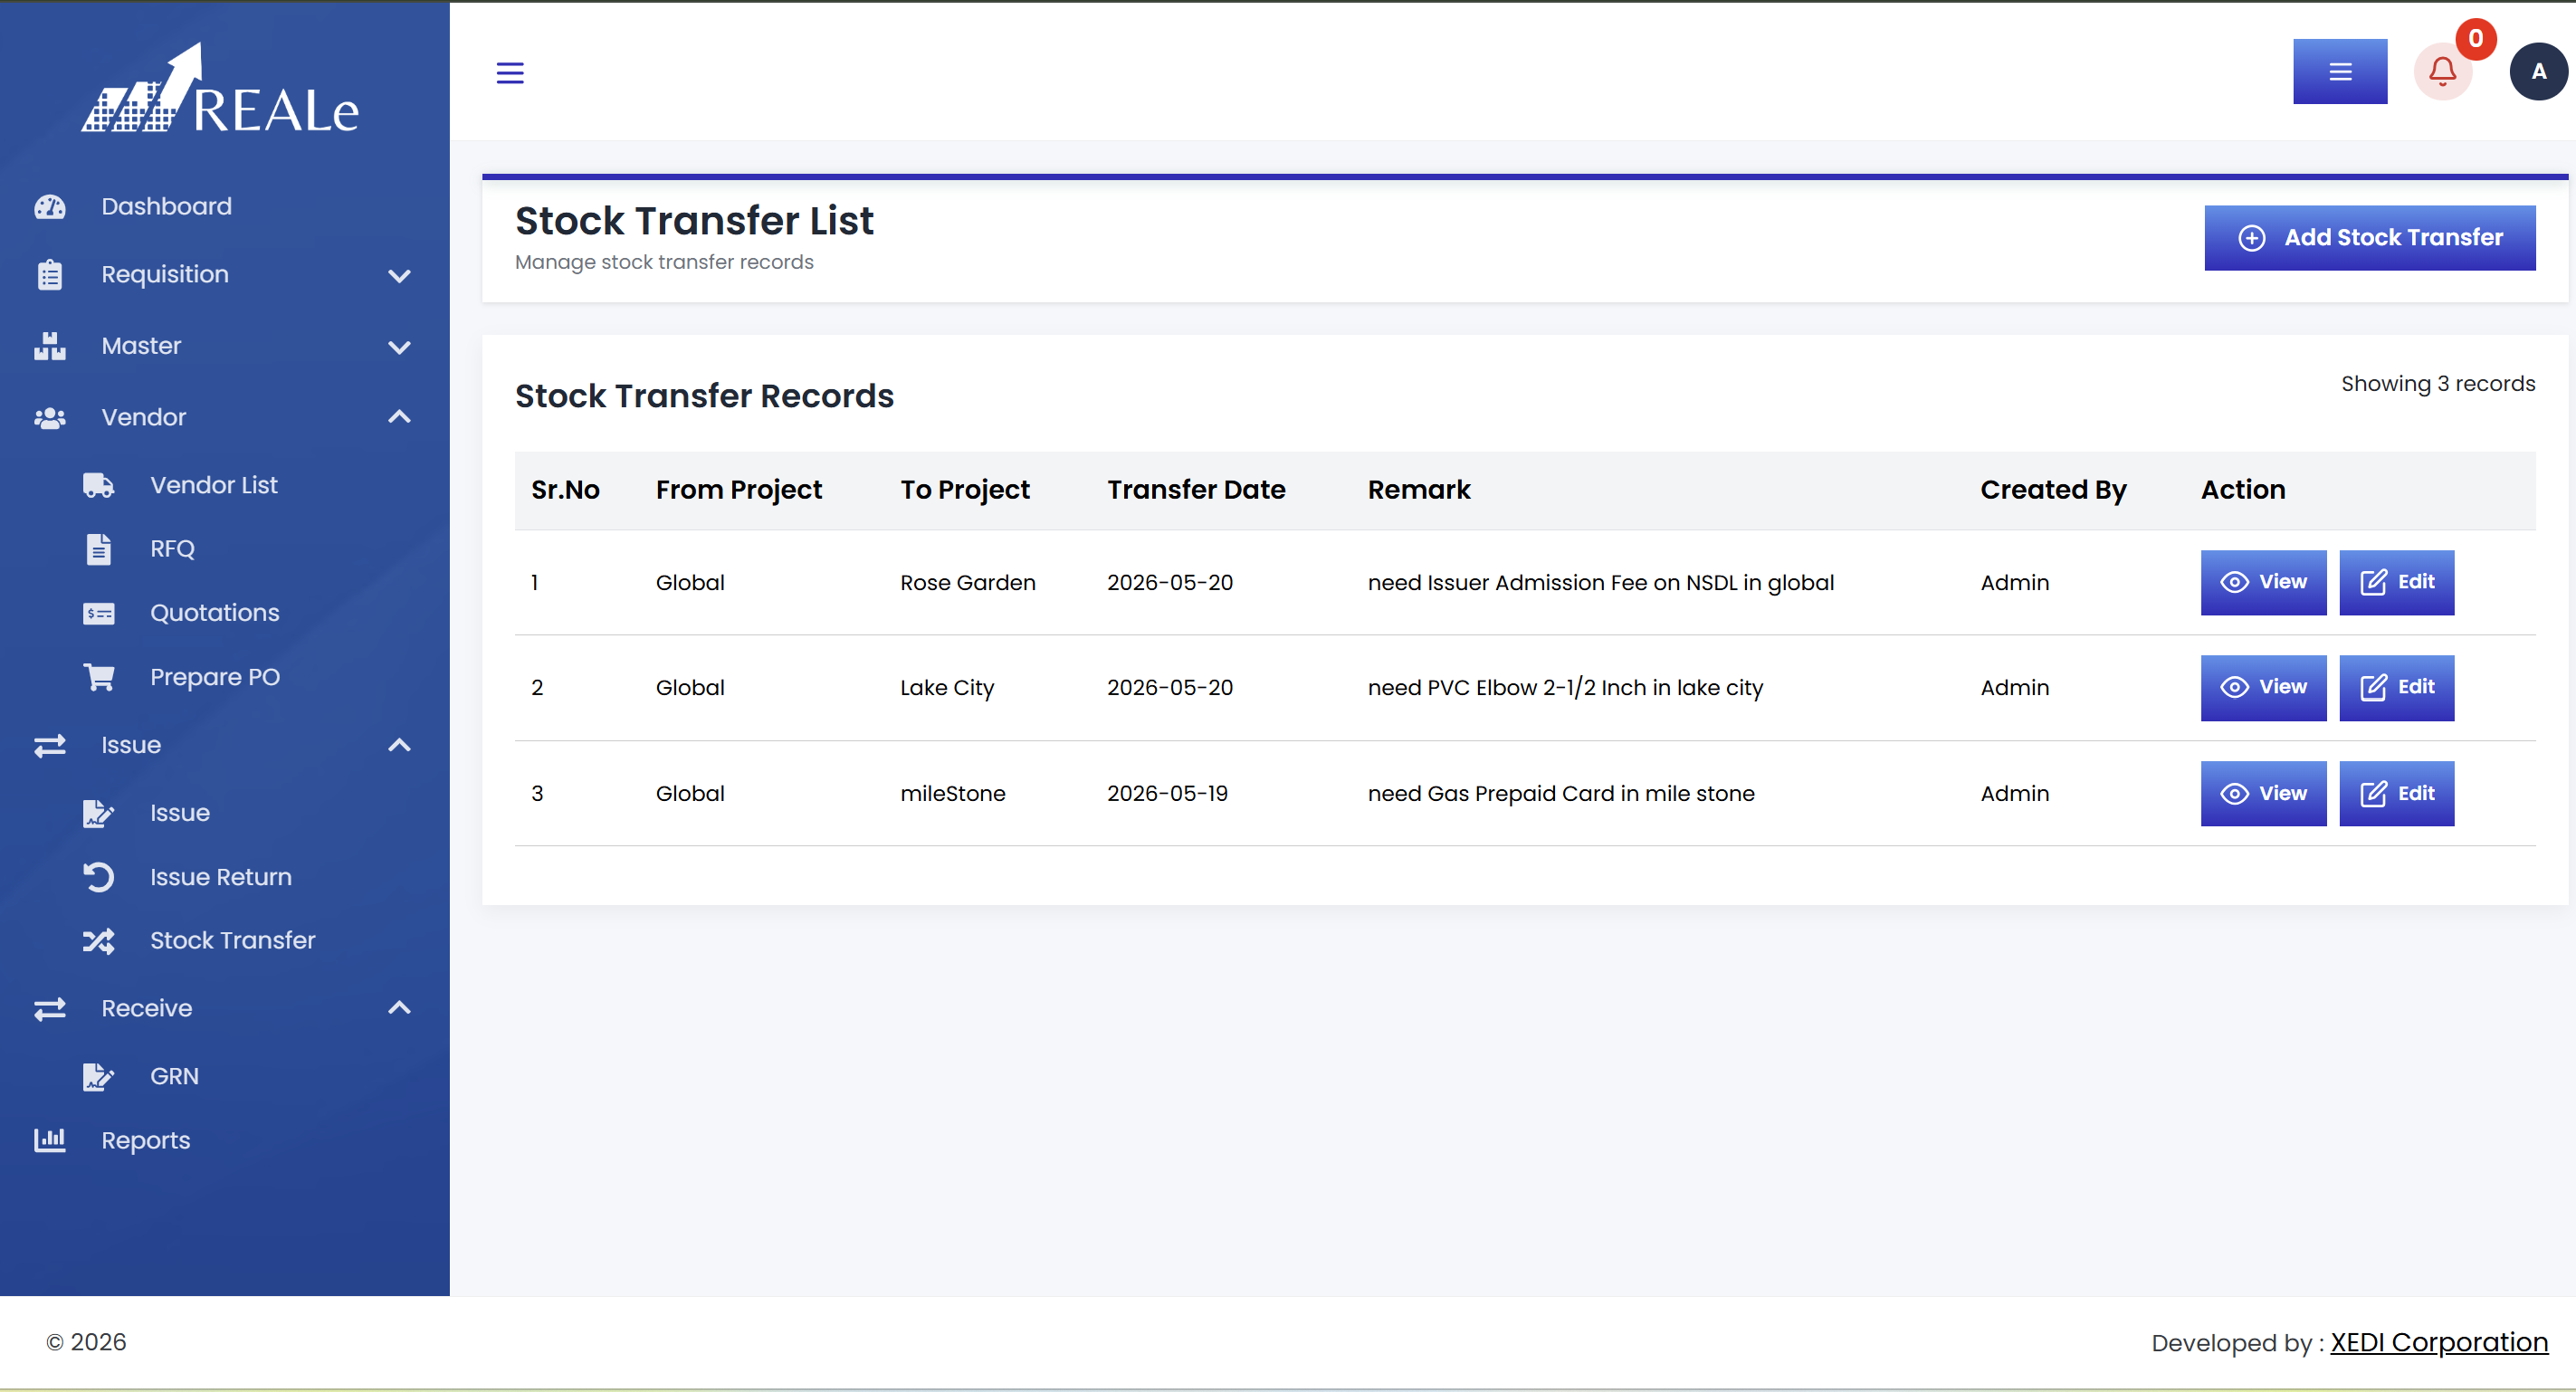Edit the Lake City transfer record
This screenshot has width=2576, height=1392.
(2396, 688)
